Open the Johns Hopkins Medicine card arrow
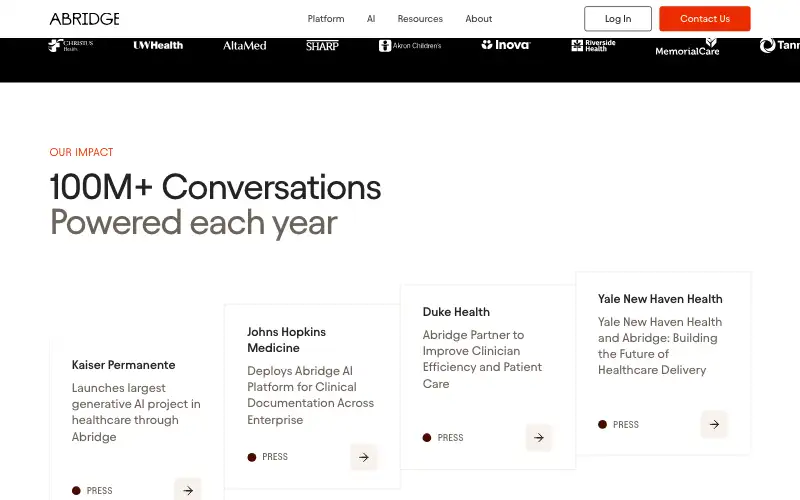Screen dimensions: 800x500 [363, 457]
